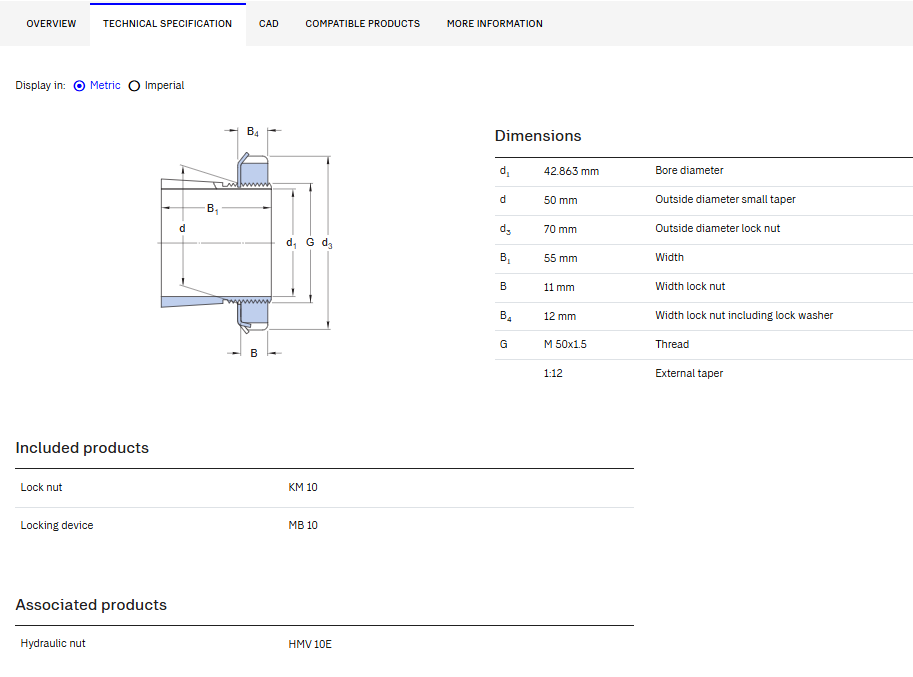Click the '1:12' external taper value

(x=553, y=373)
